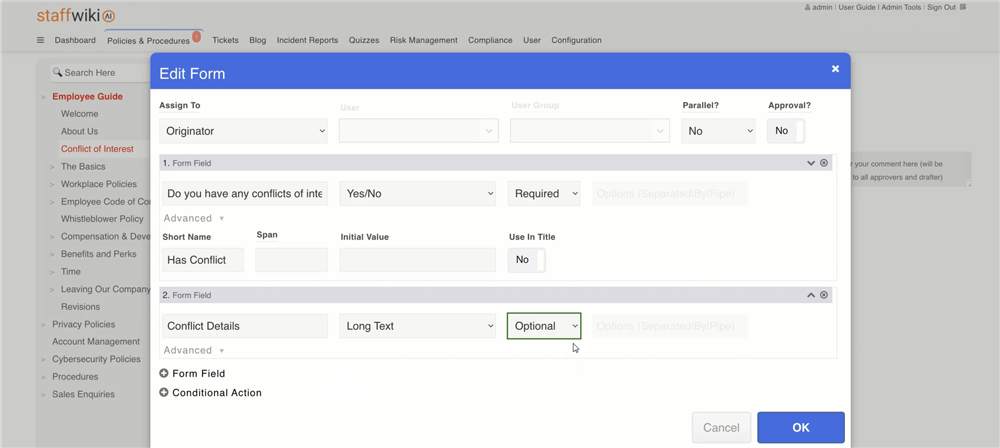Toggle the Use In Title switch

pyautogui.click(x=527, y=260)
